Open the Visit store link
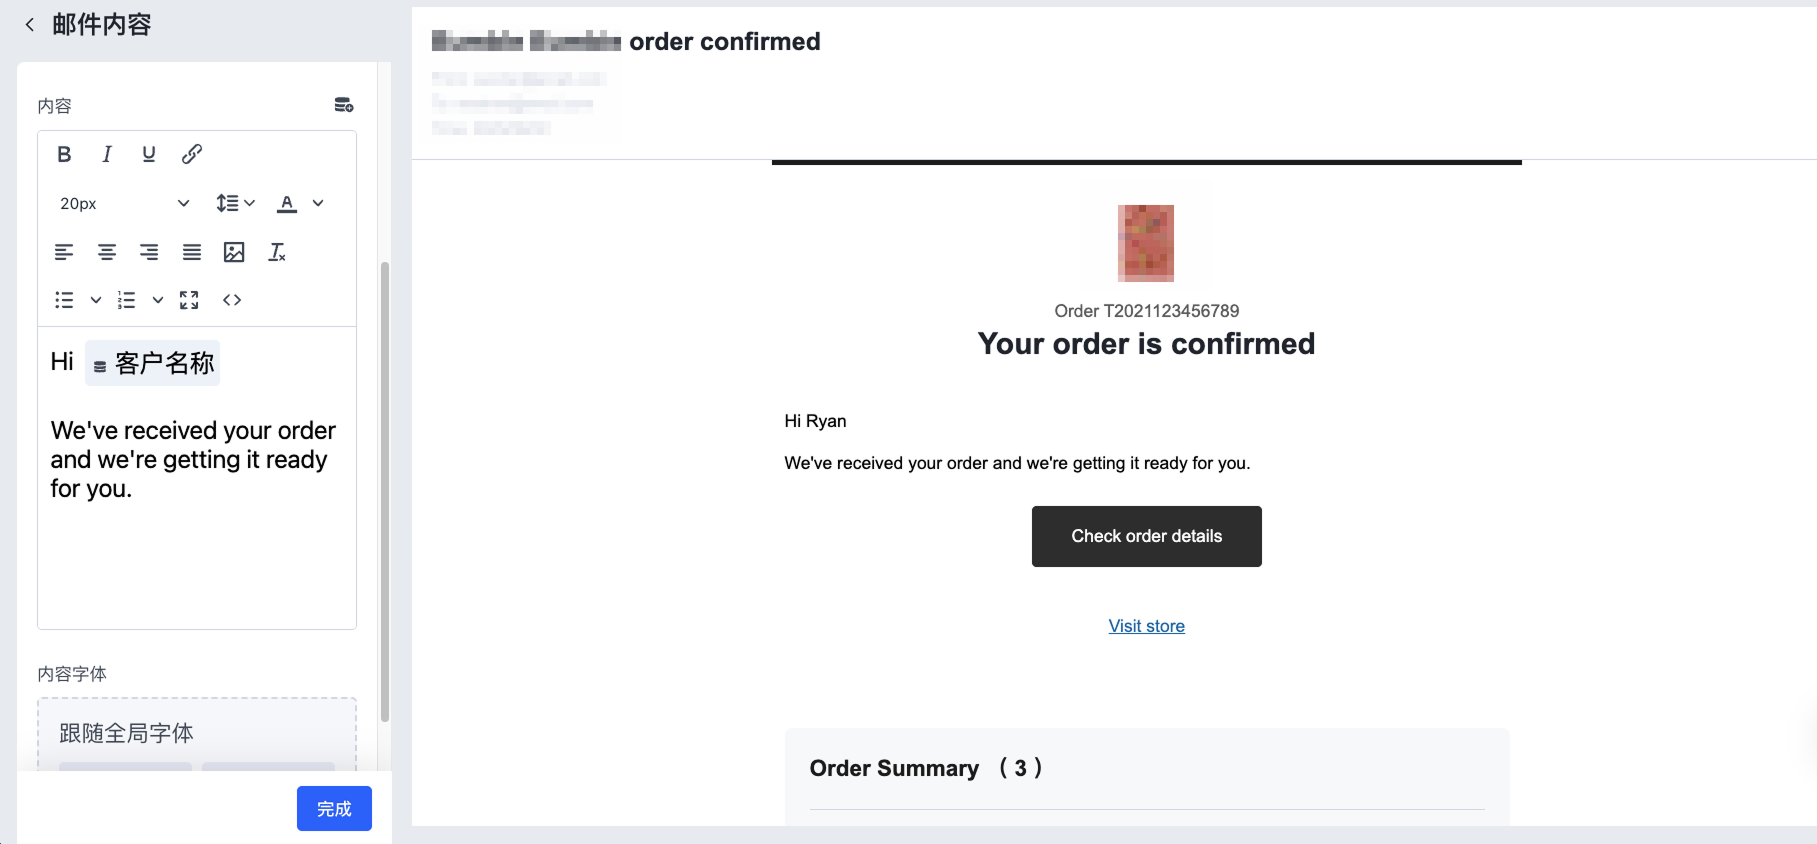 click(1147, 626)
